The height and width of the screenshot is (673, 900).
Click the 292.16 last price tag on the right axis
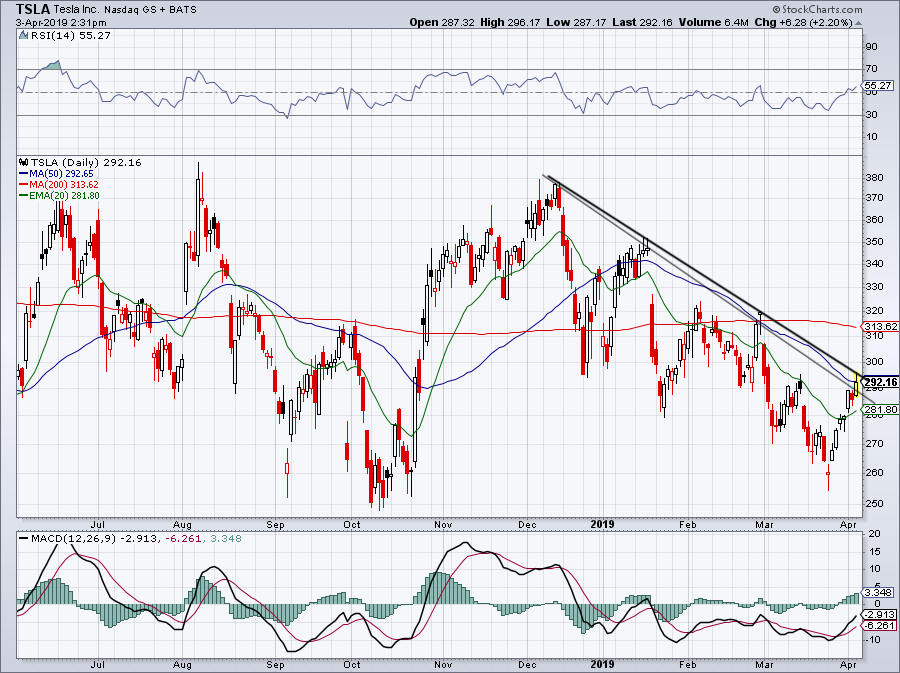coord(880,382)
